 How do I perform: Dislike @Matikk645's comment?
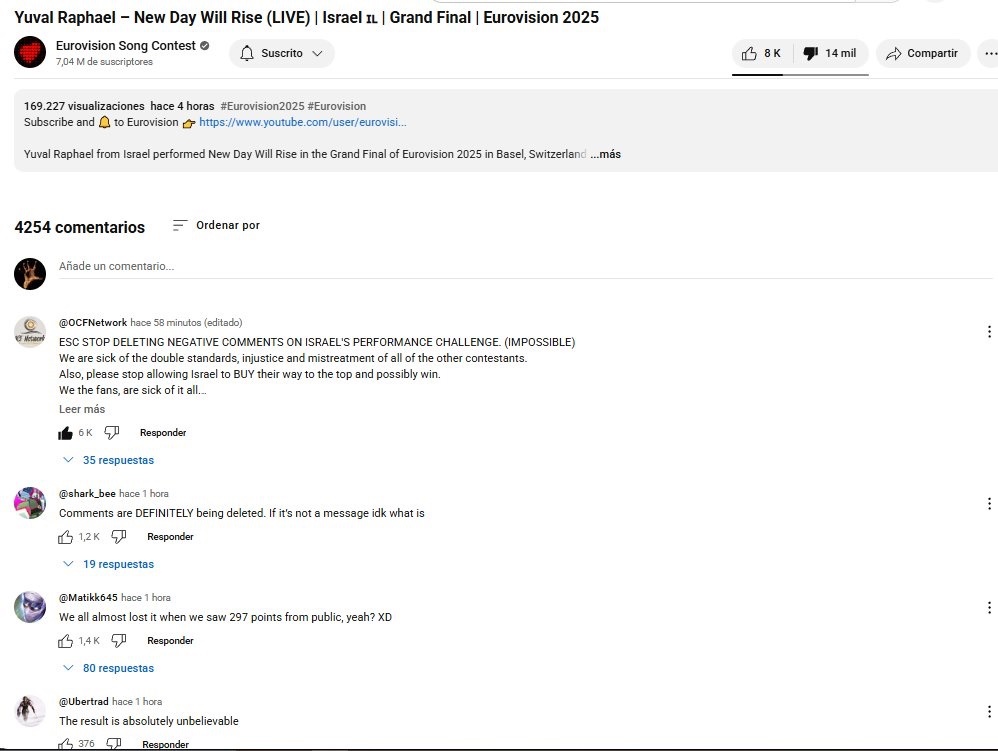coord(119,640)
